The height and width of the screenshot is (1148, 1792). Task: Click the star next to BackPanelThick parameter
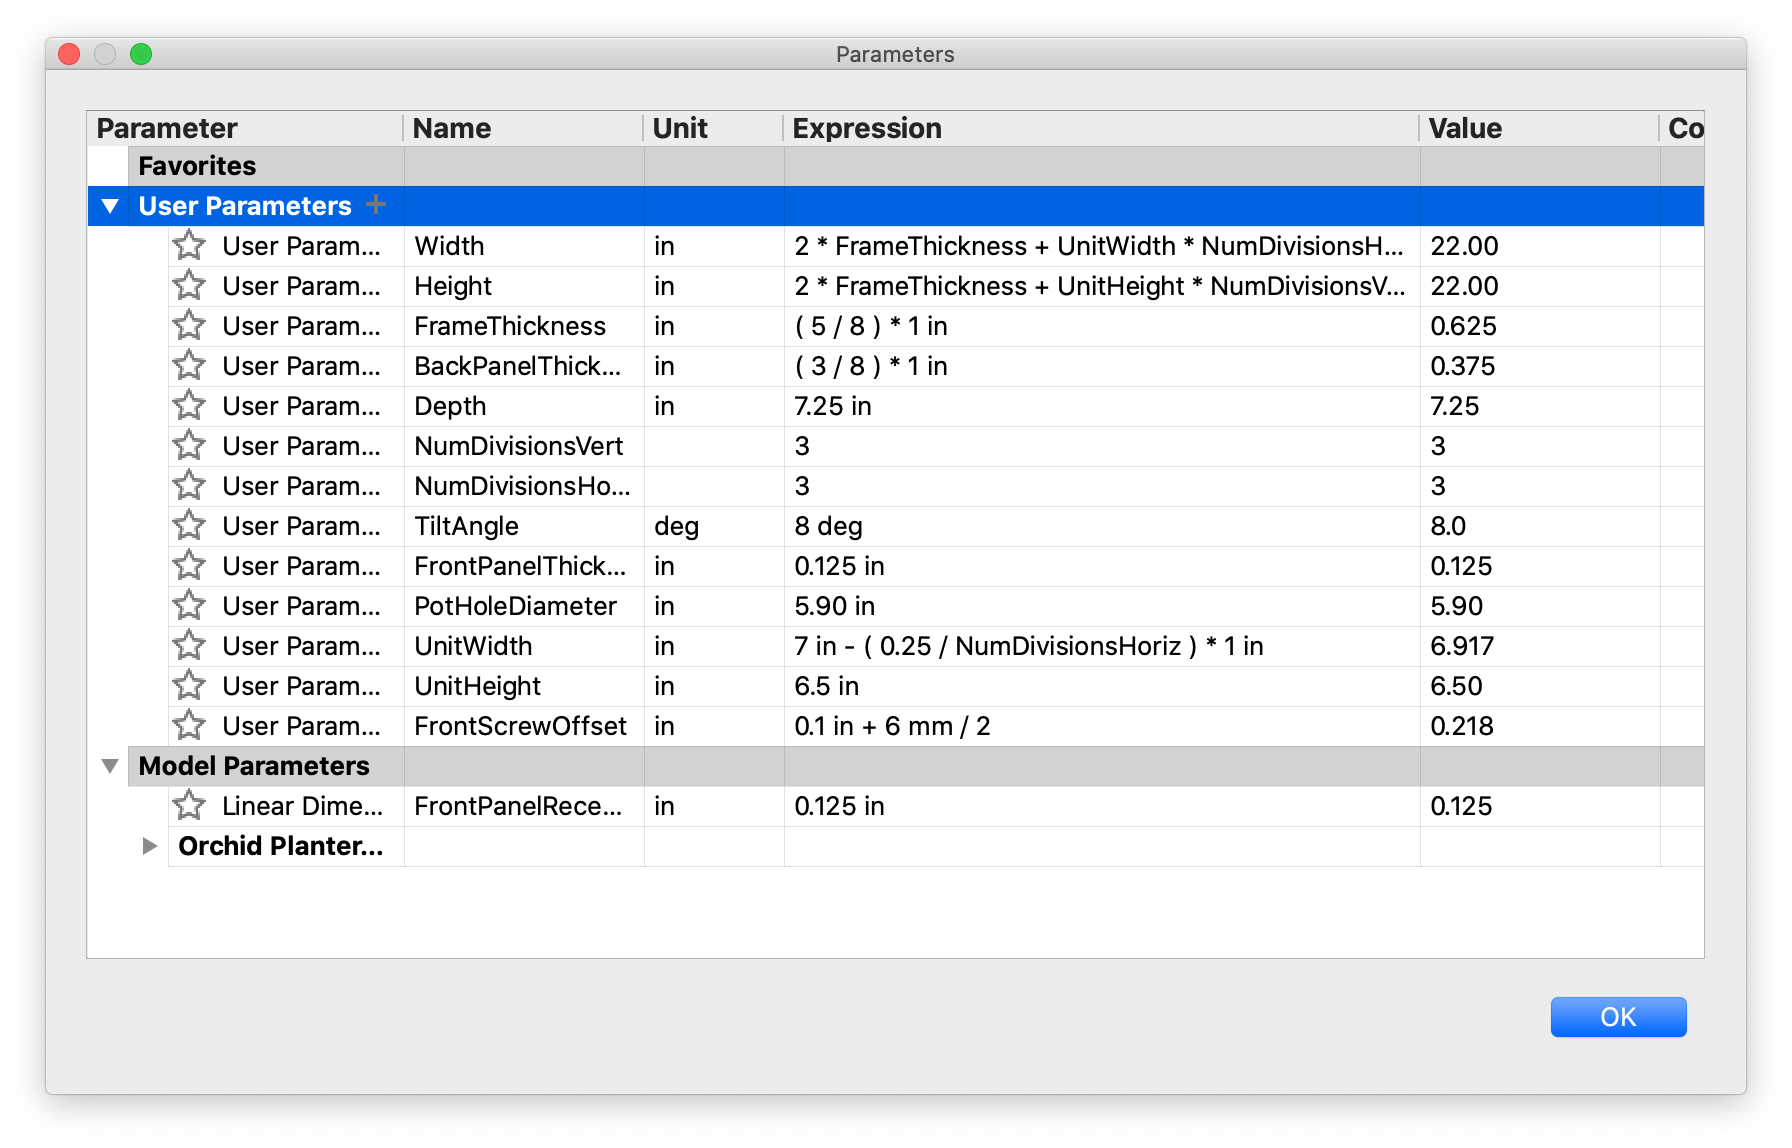click(x=189, y=365)
